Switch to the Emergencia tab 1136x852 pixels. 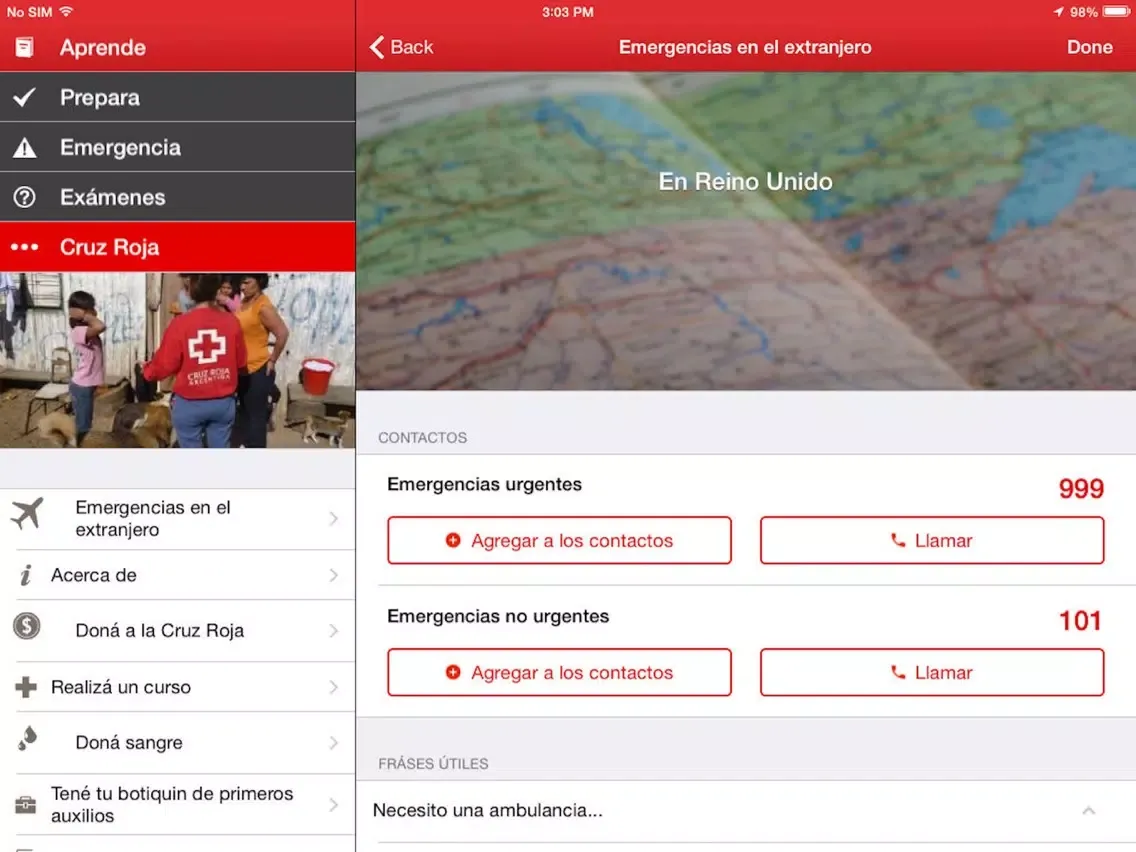[x=178, y=147]
